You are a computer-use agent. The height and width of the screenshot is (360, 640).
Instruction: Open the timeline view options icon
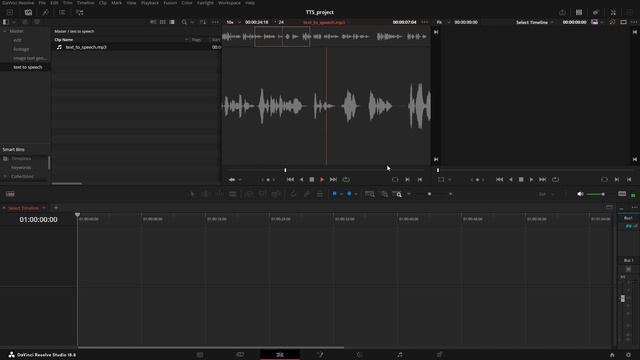point(10,194)
